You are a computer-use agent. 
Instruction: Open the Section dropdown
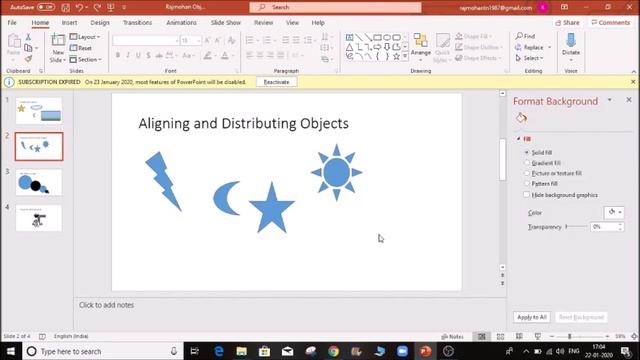[85, 60]
